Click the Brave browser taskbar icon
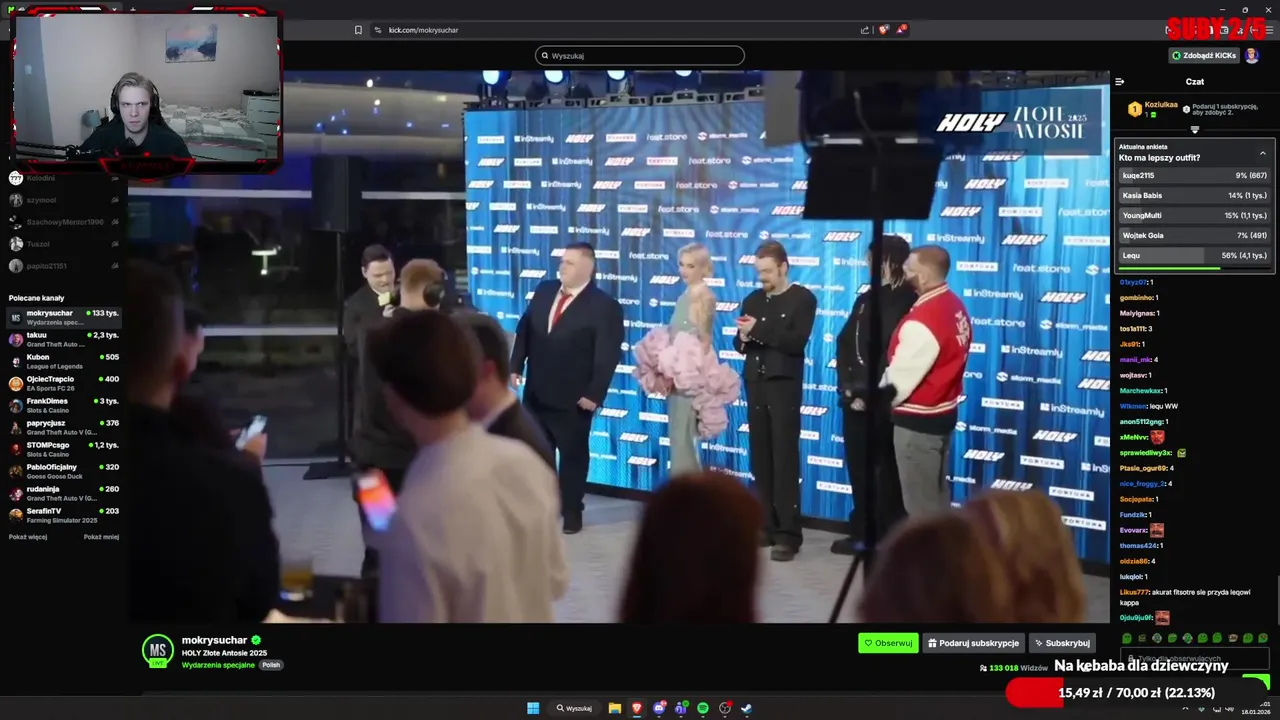Screen dimensions: 1280x720 [637, 708]
